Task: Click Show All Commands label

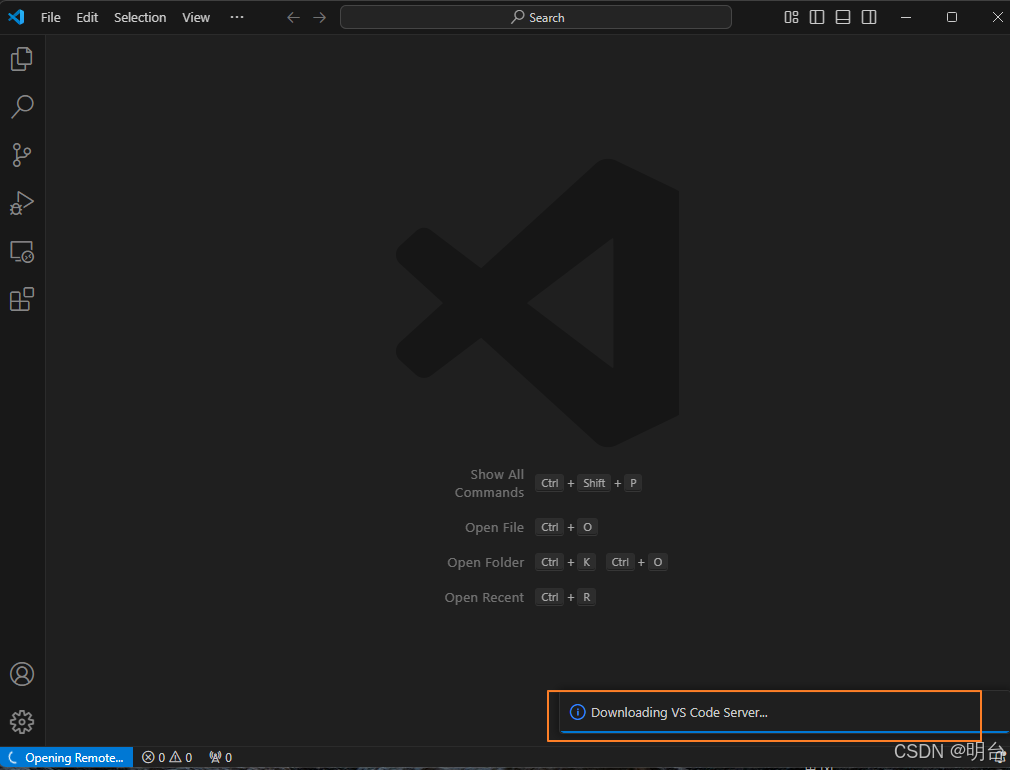Action: point(490,483)
